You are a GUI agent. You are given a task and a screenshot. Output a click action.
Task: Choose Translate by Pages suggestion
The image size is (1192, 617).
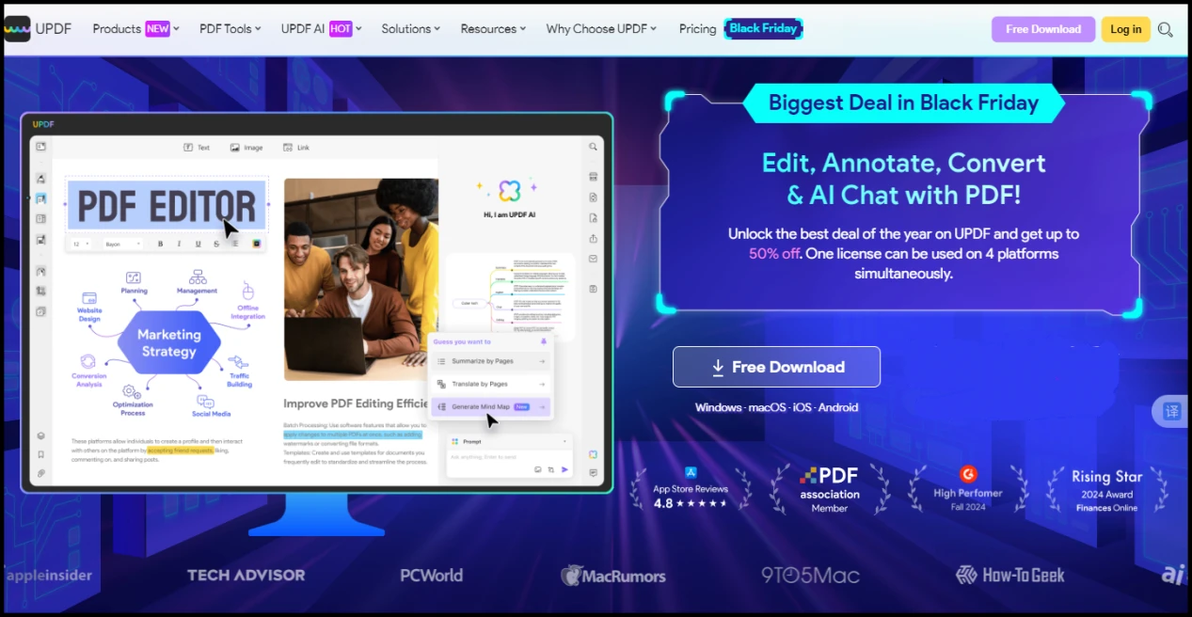coord(490,384)
